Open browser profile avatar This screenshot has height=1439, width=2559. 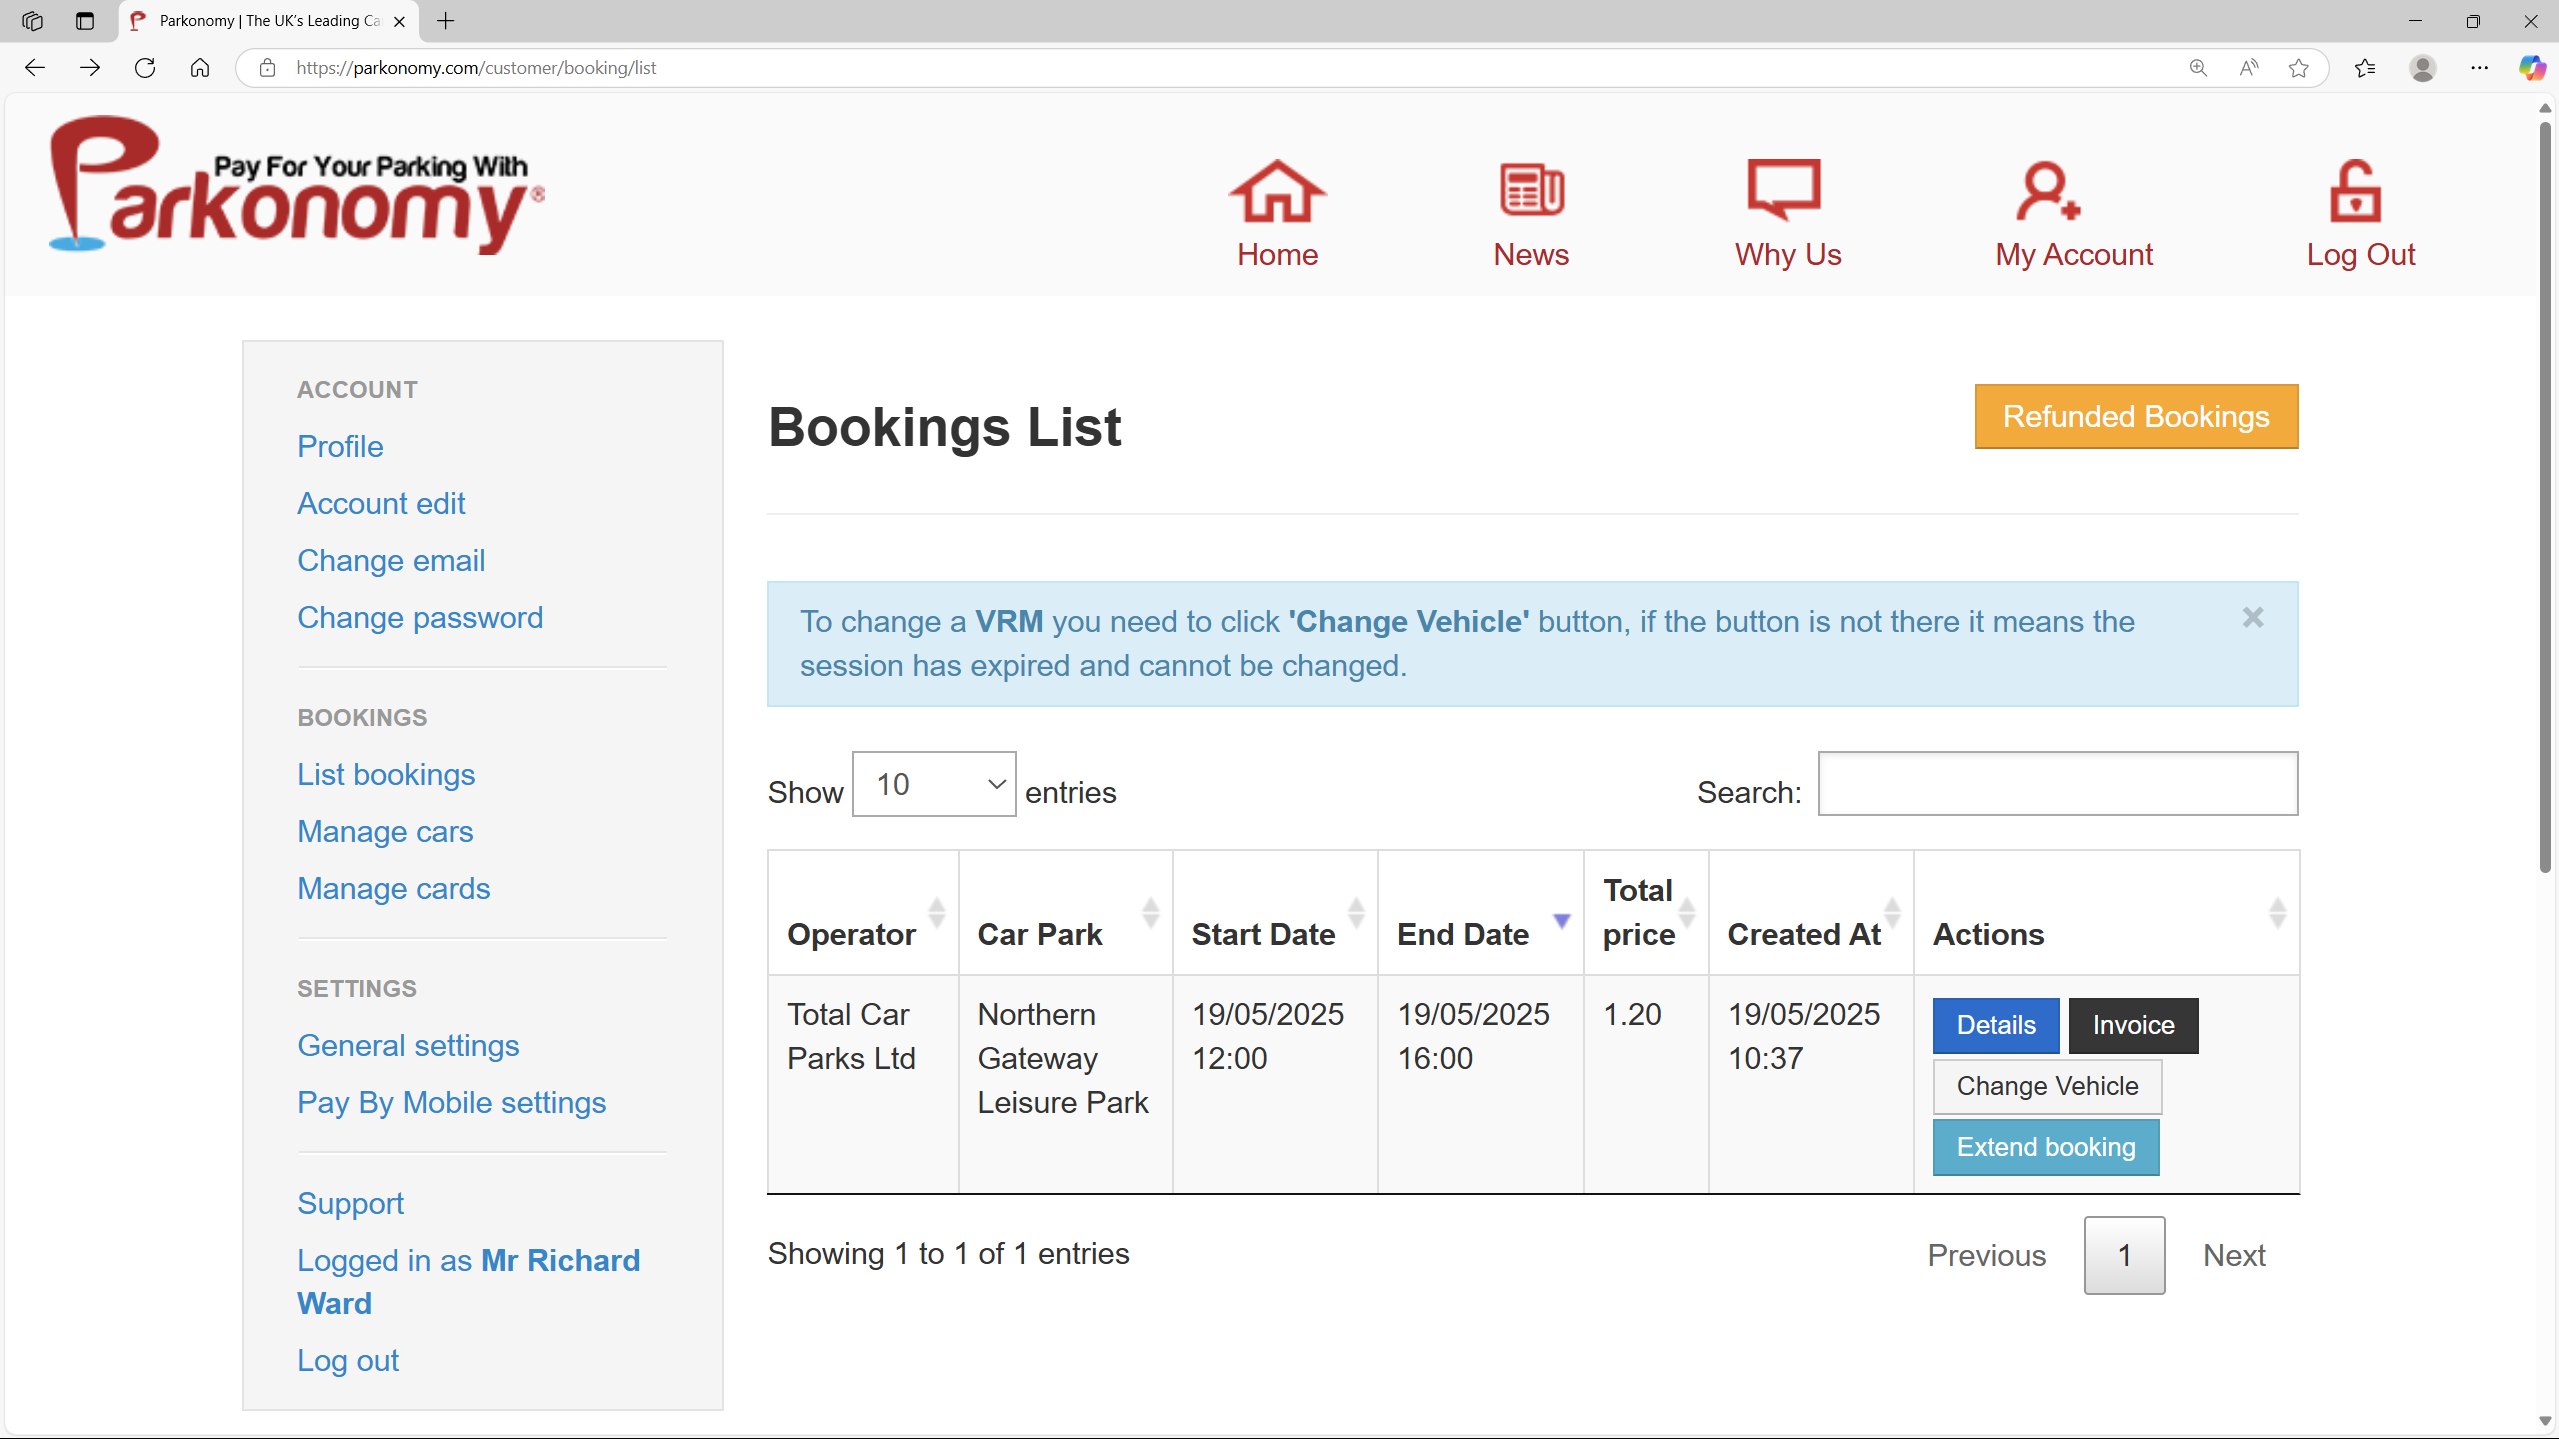(x=2423, y=68)
